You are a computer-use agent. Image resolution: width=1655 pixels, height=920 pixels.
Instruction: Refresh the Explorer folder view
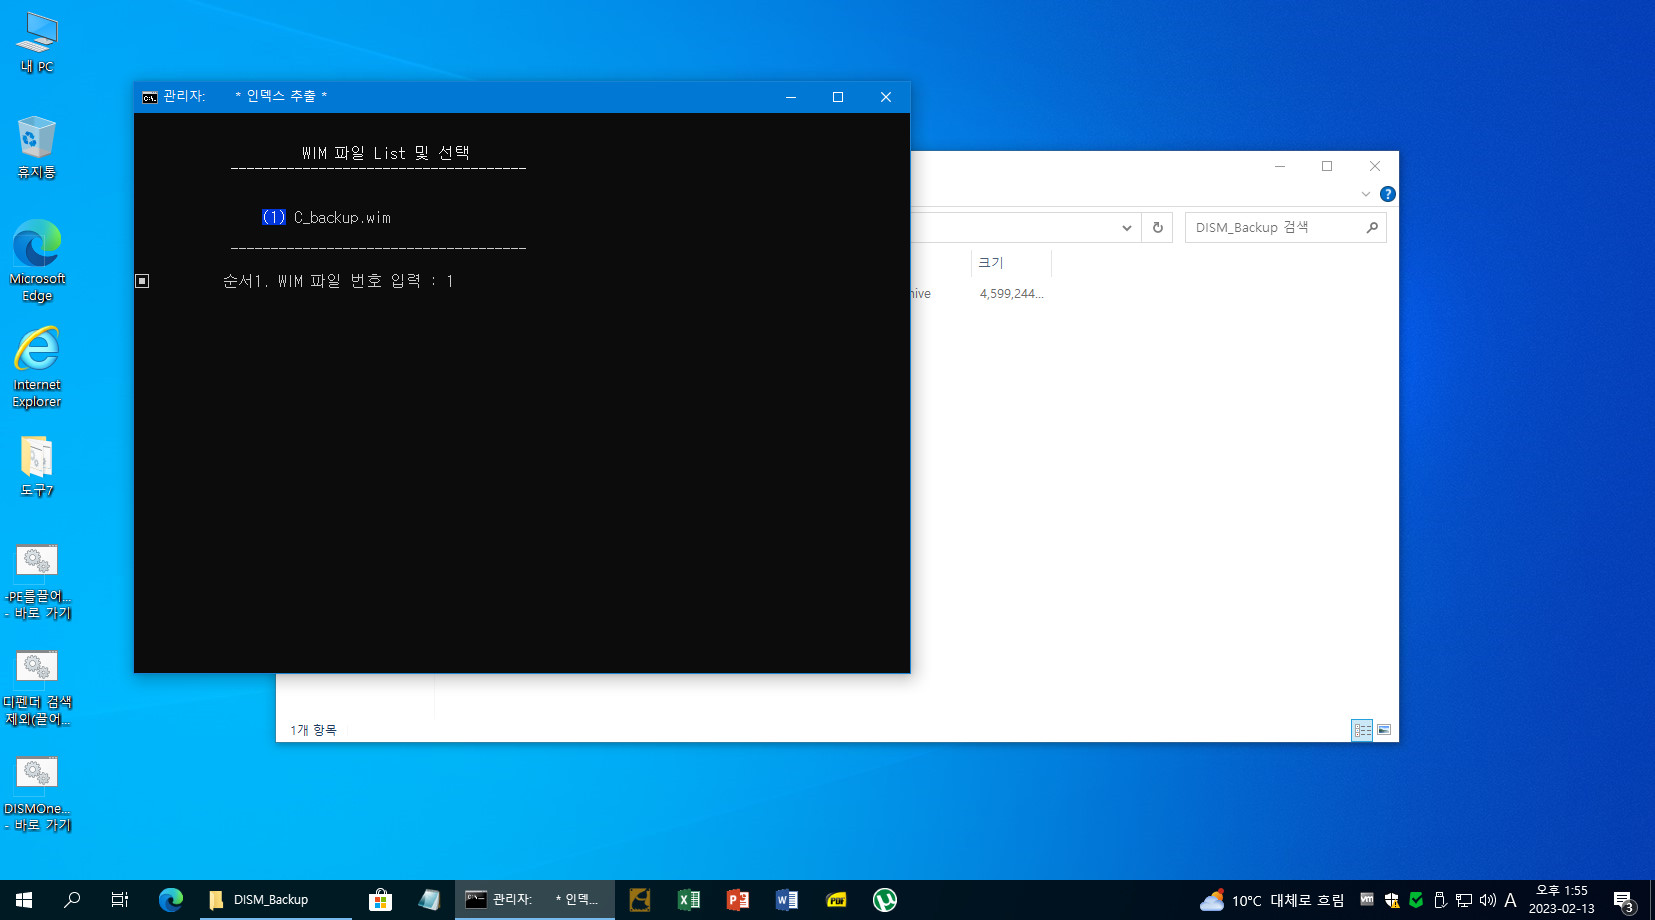[x=1158, y=228]
